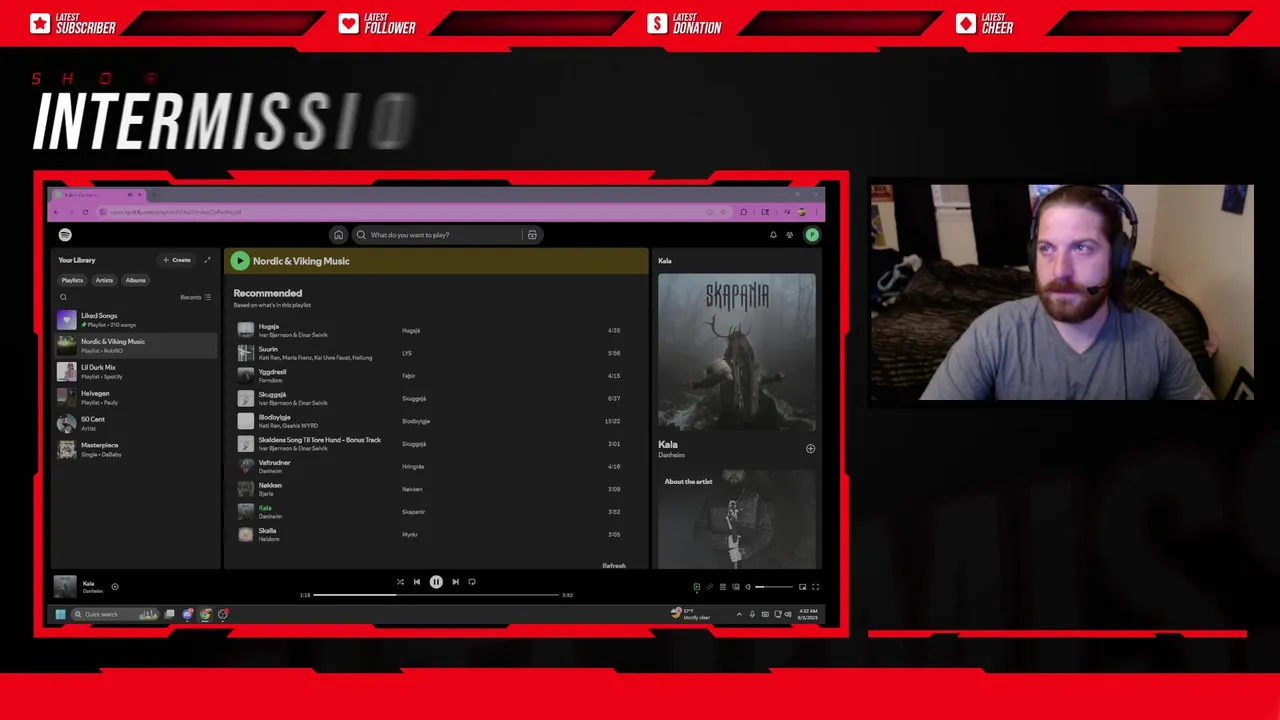The image size is (1280, 720).
Task: Skip to next track
Action: point(455,582)
